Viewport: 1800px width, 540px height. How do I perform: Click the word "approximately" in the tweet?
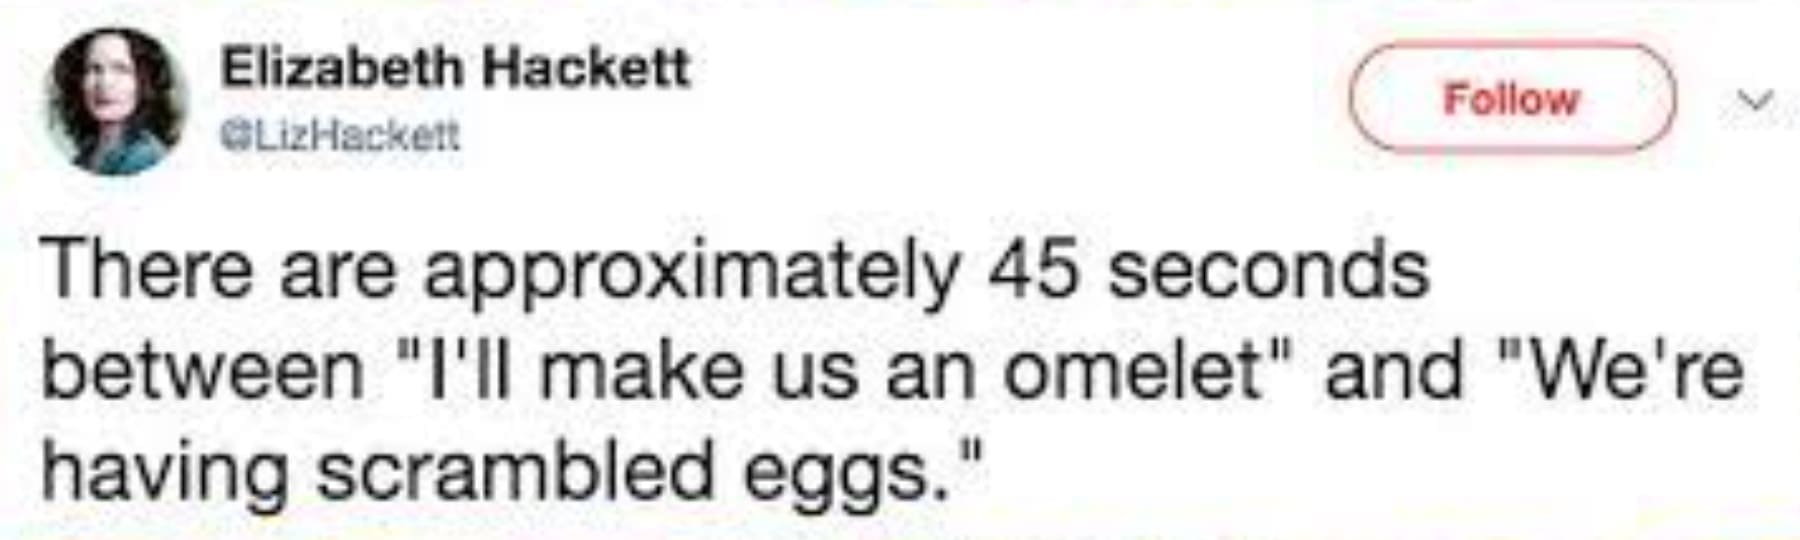(x=690, y=272)
